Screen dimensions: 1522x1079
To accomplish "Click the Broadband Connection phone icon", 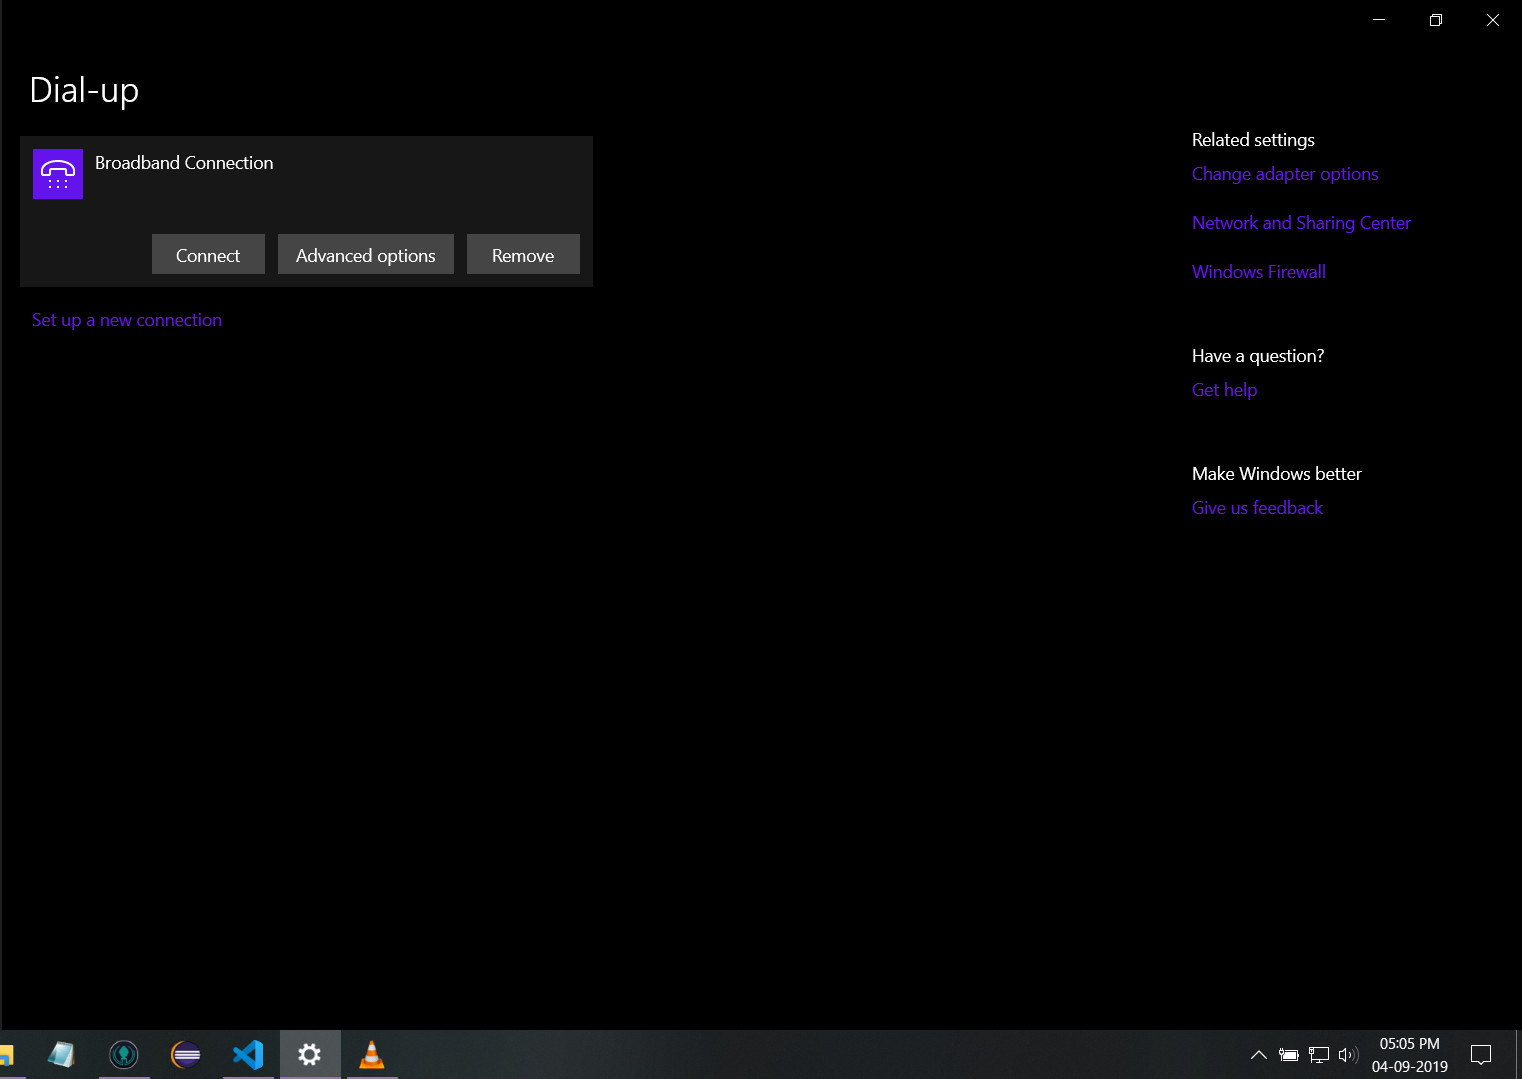I will (58, 174).
